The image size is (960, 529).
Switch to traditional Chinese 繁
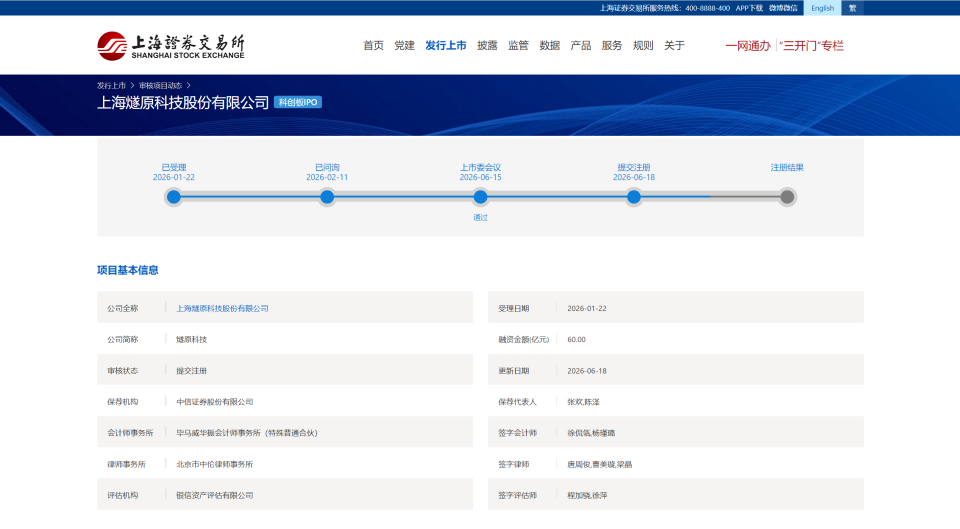tap(852, 8)
